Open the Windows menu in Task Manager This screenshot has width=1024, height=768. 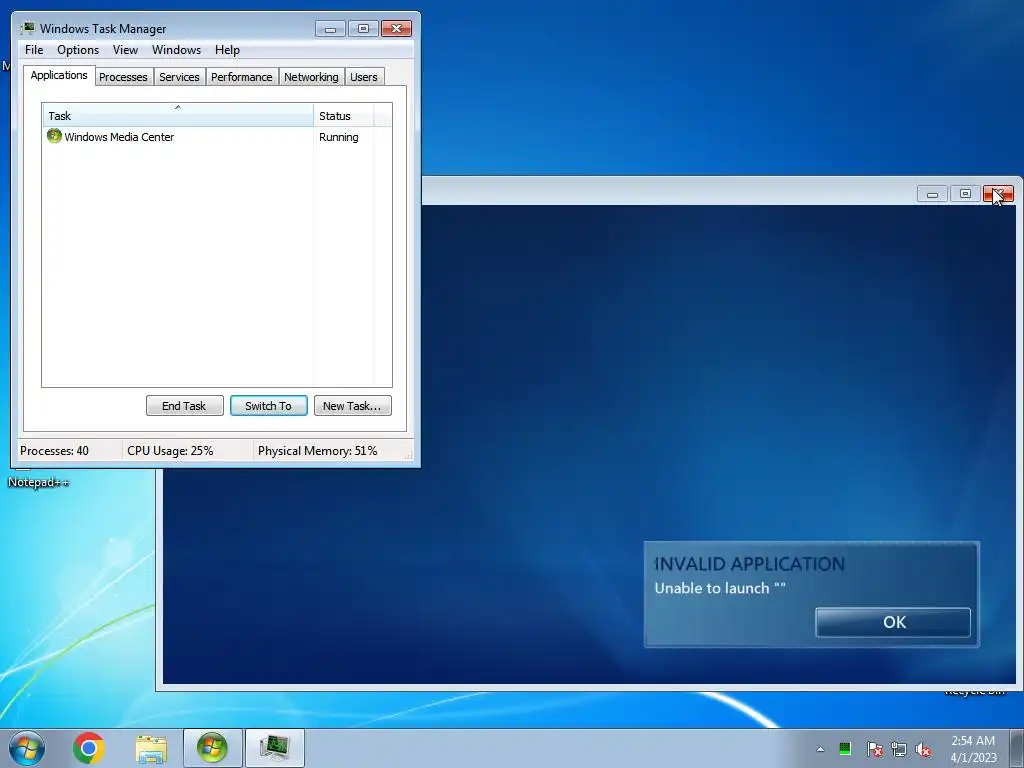[176, 50]
